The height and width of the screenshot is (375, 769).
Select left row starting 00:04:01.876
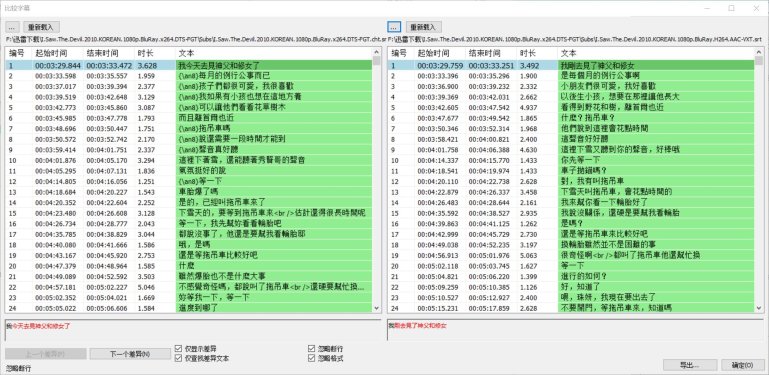[x=189, y=160]
